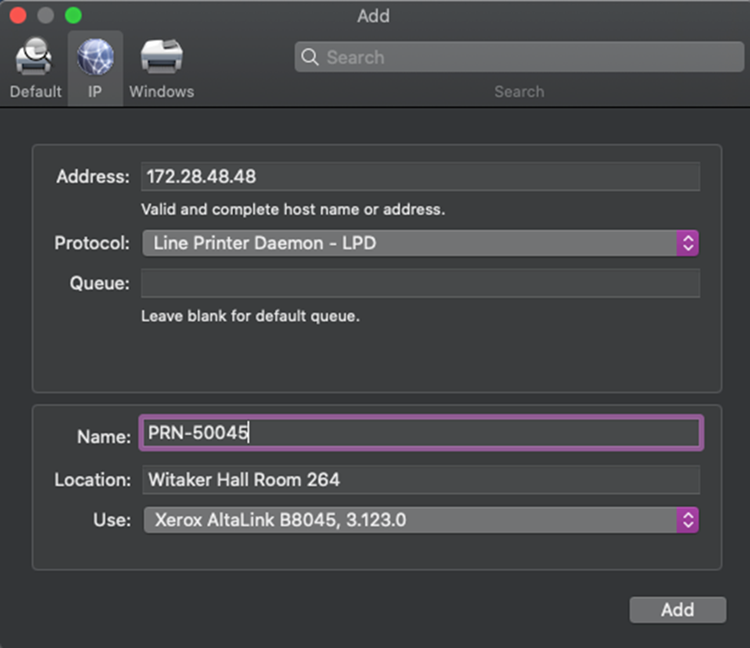Click the Name field containing PRN-50045

pos(420,434)
